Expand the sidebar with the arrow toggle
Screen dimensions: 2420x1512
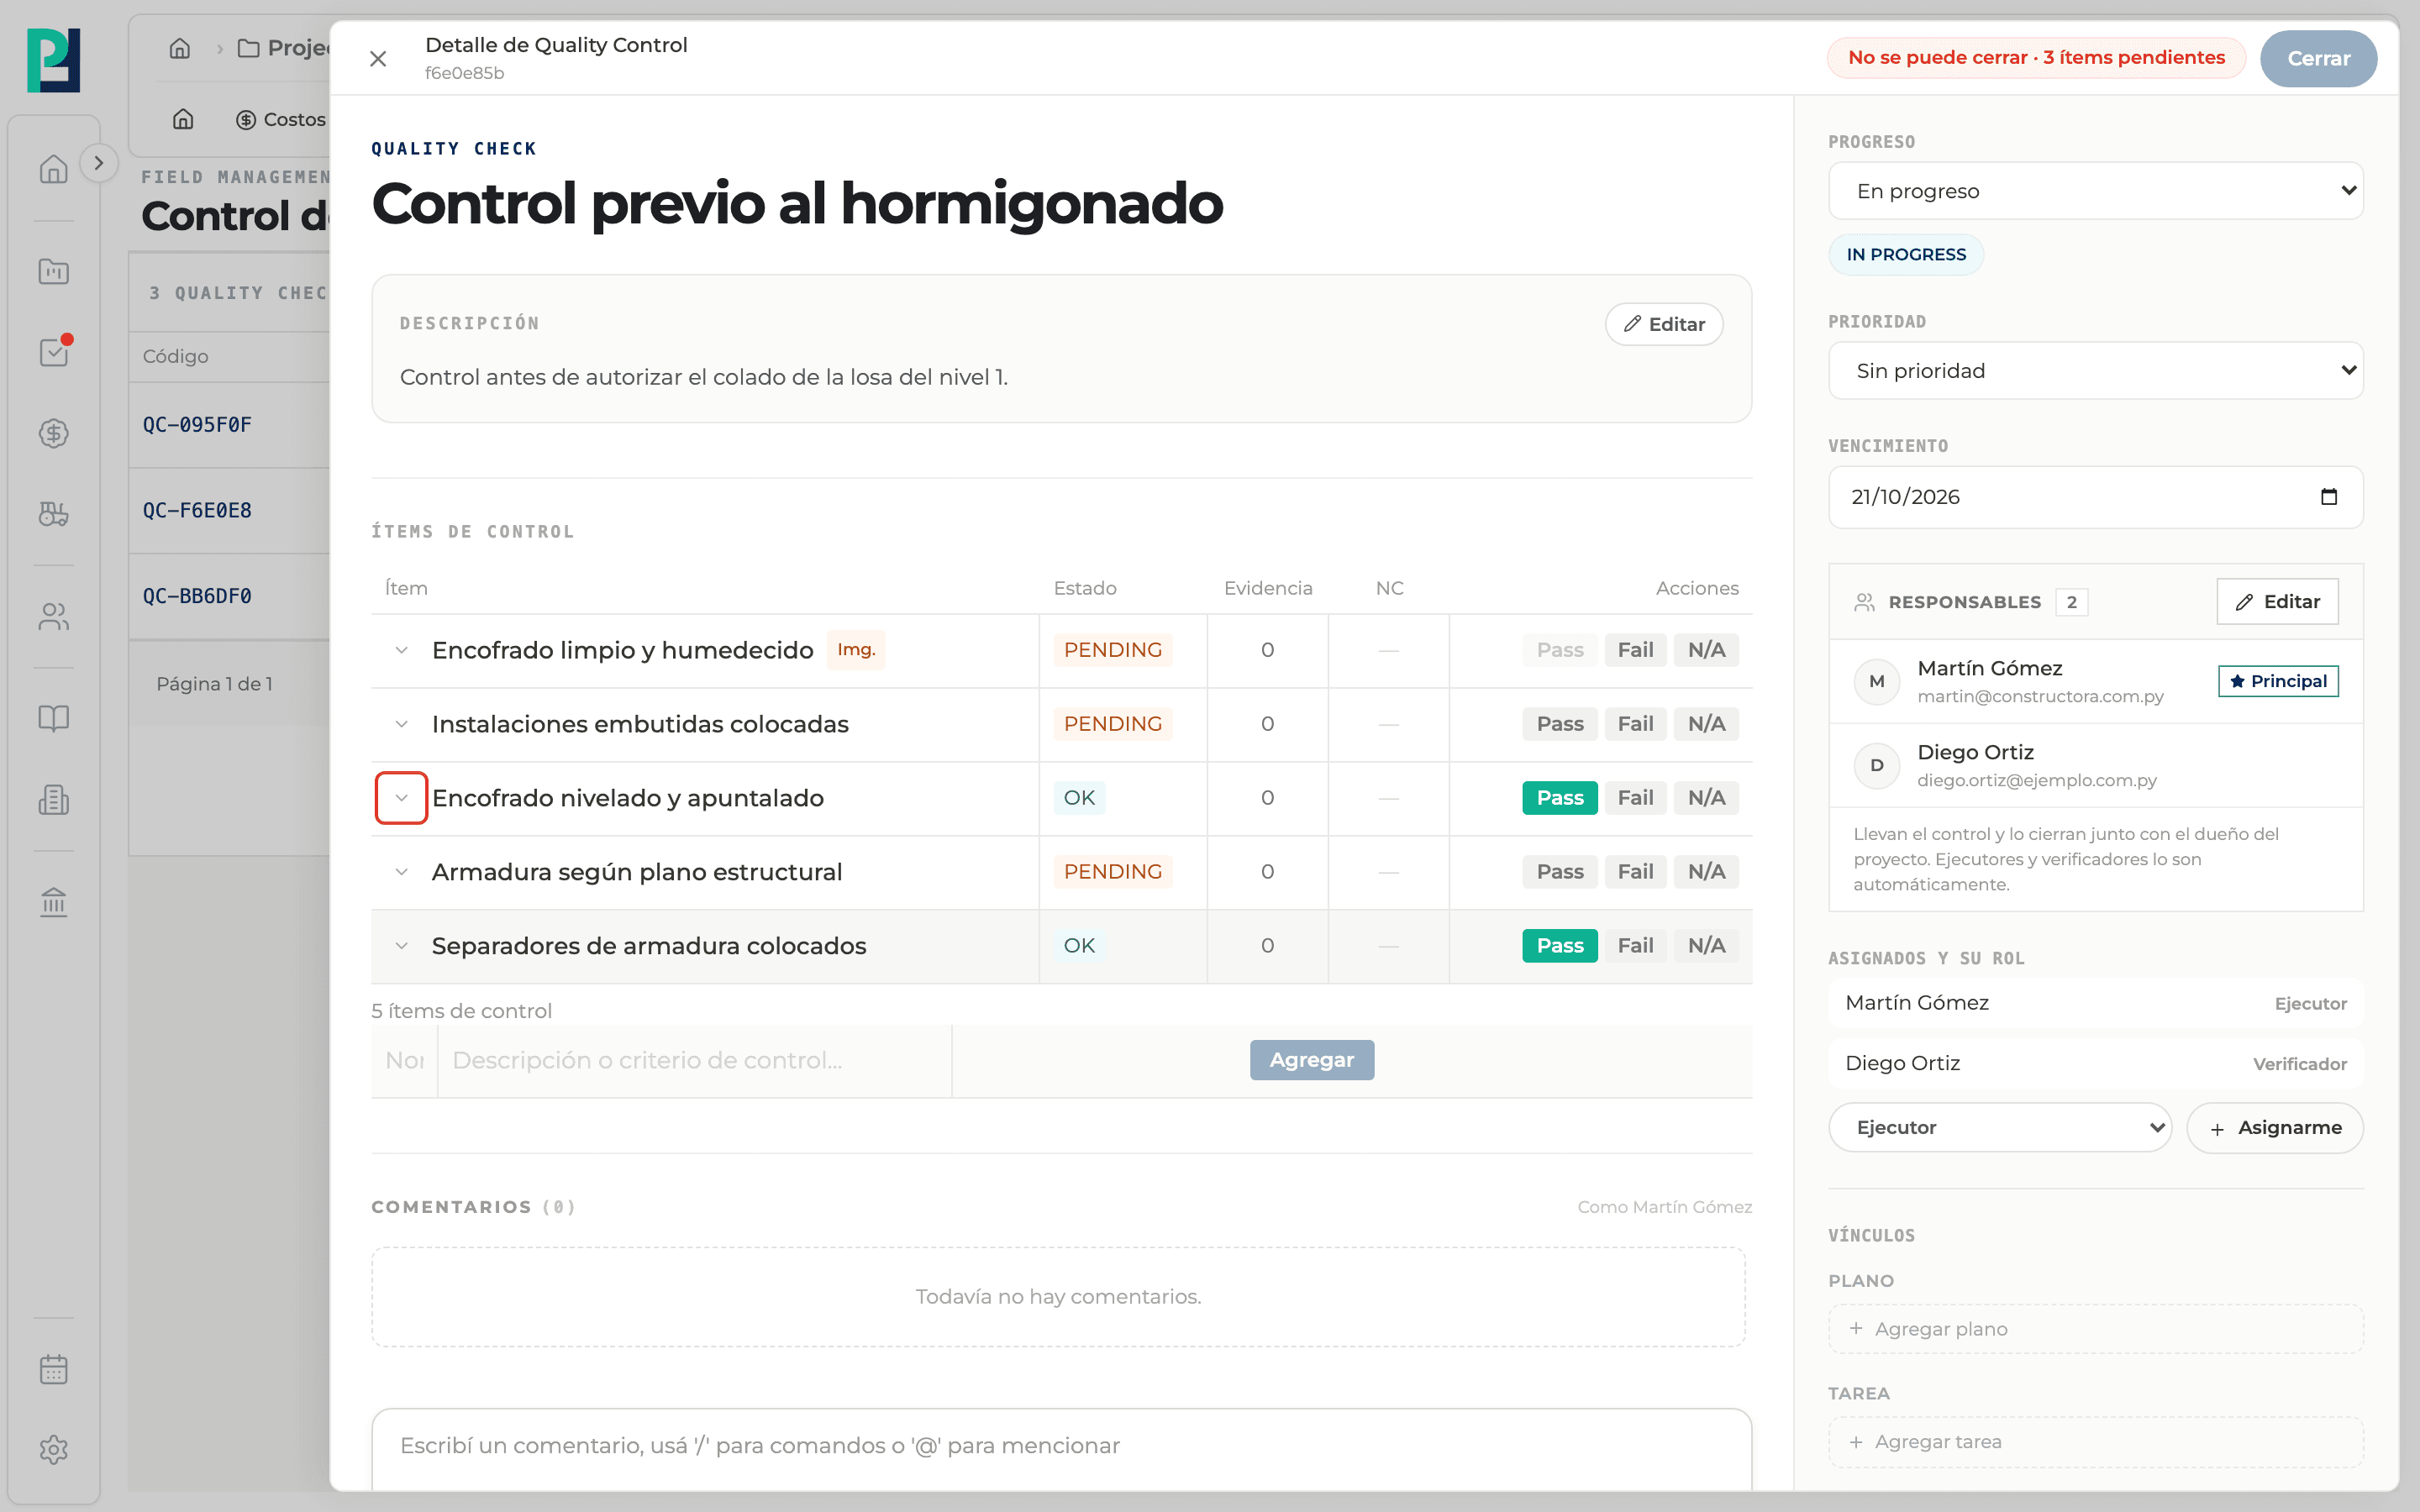point(98,163)
